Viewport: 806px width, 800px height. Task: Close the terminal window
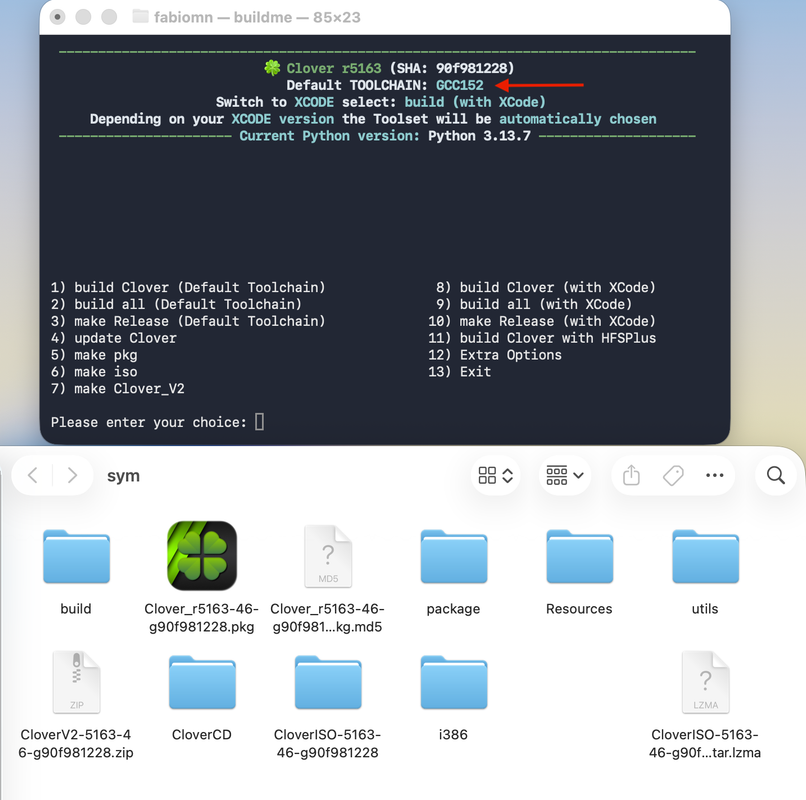tap(58, 17)
